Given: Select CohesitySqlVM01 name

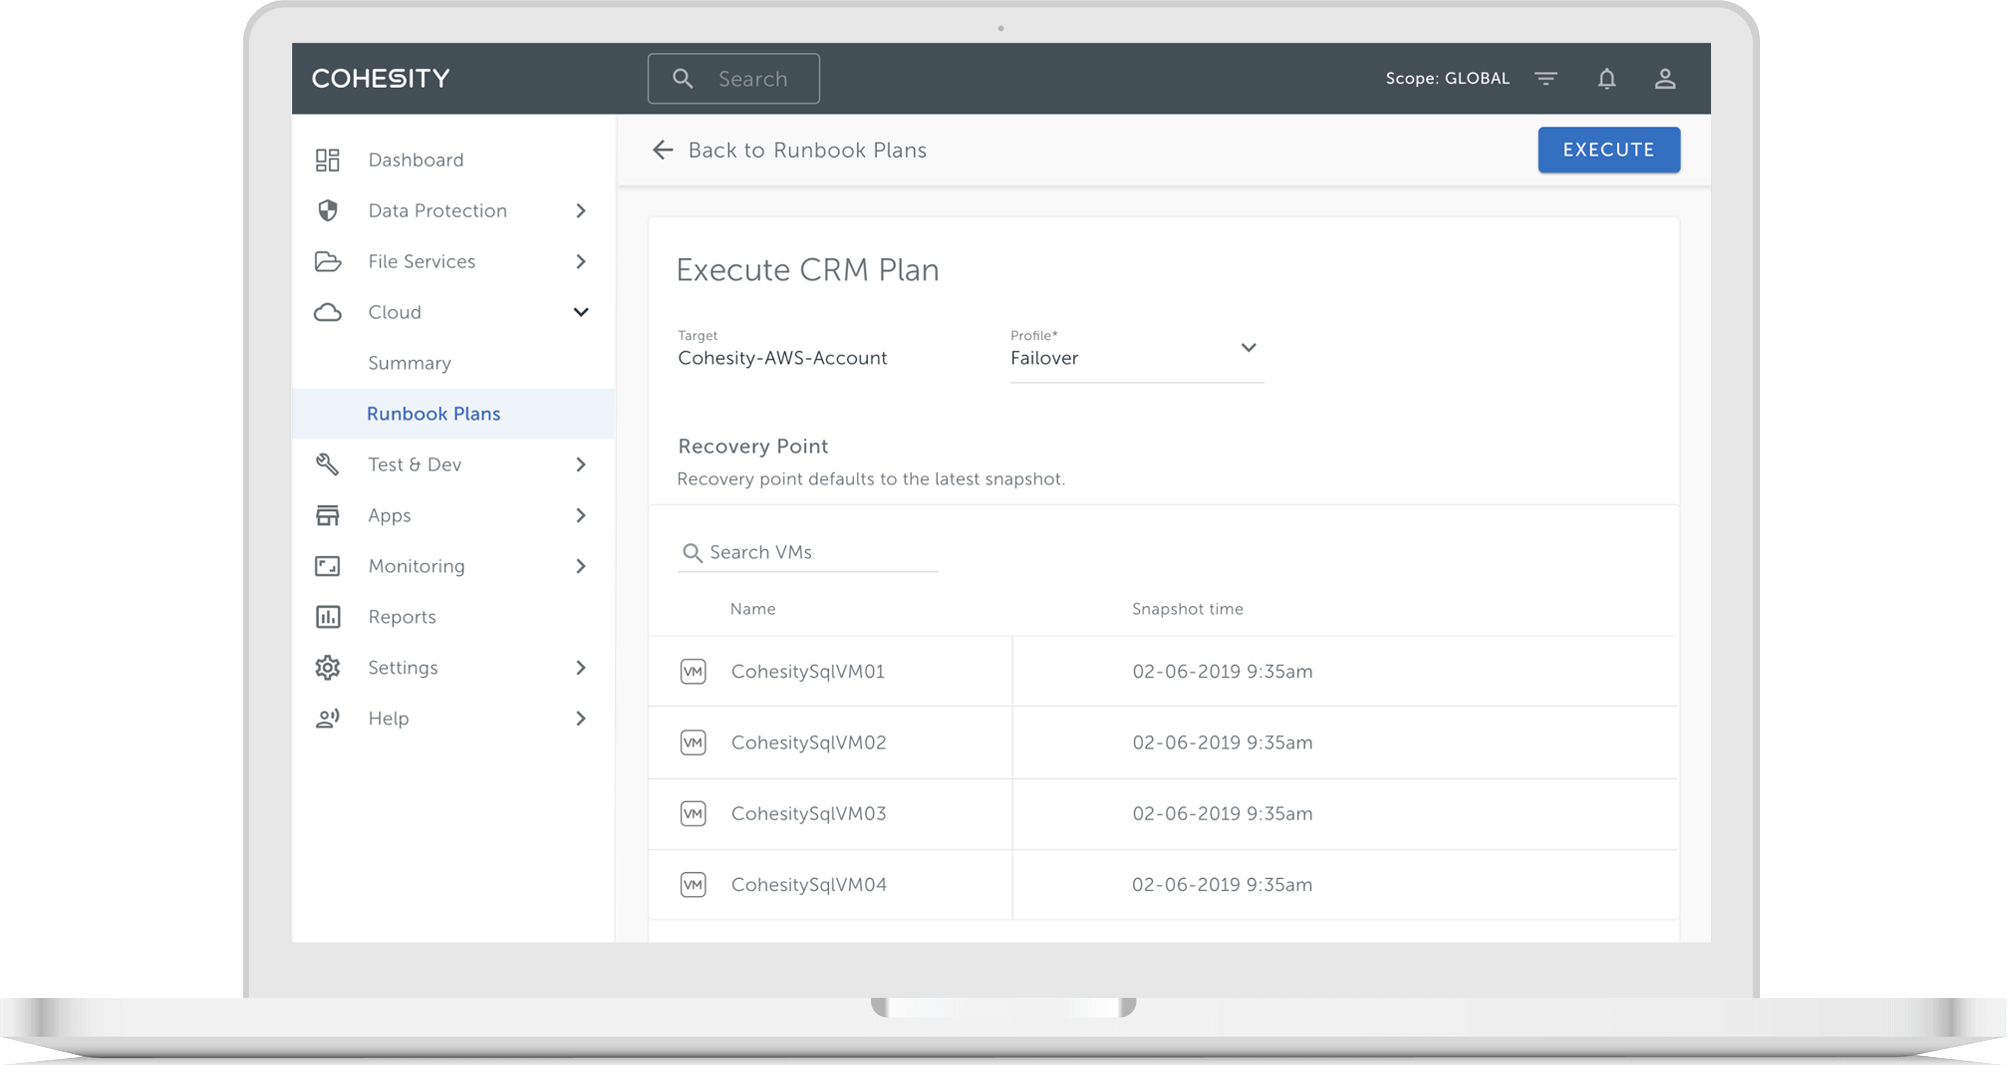Looking at the screenshot, I should pos(808,671).
